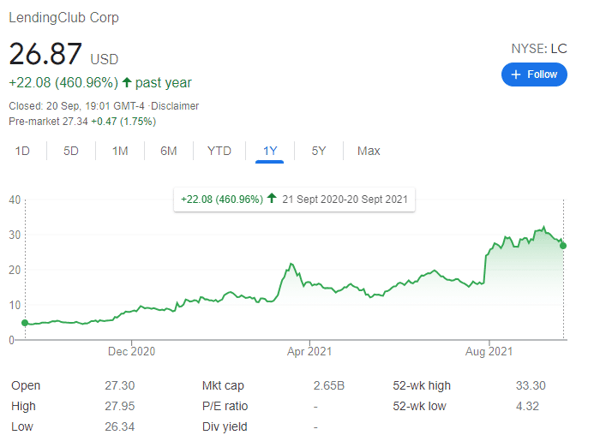Click the 26.87 price value

[46, 54]
